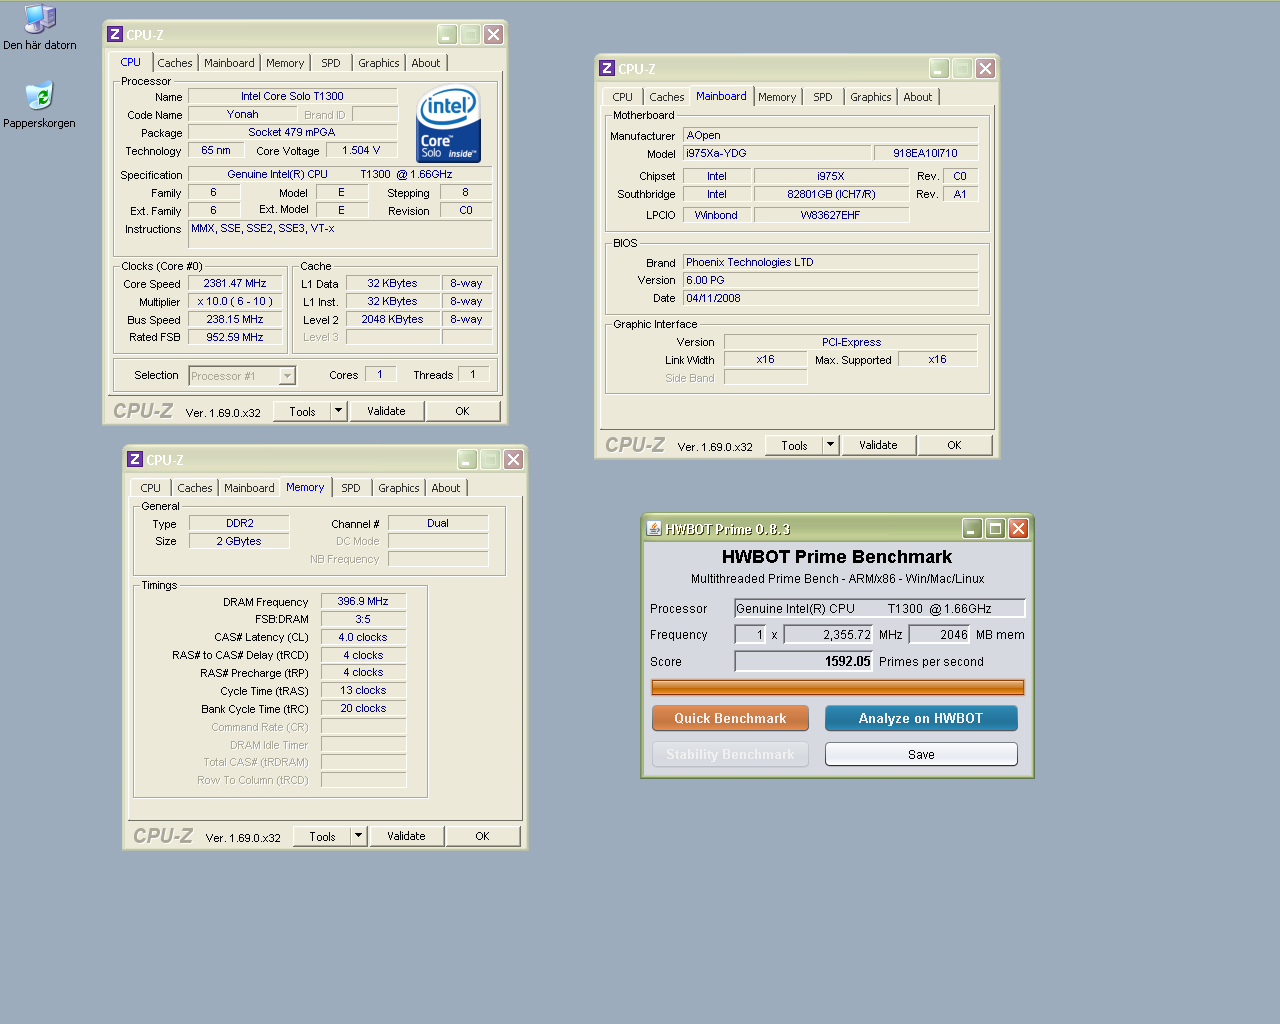Open Tools dropdown arrow in Mainboard window

coord(830,445)
